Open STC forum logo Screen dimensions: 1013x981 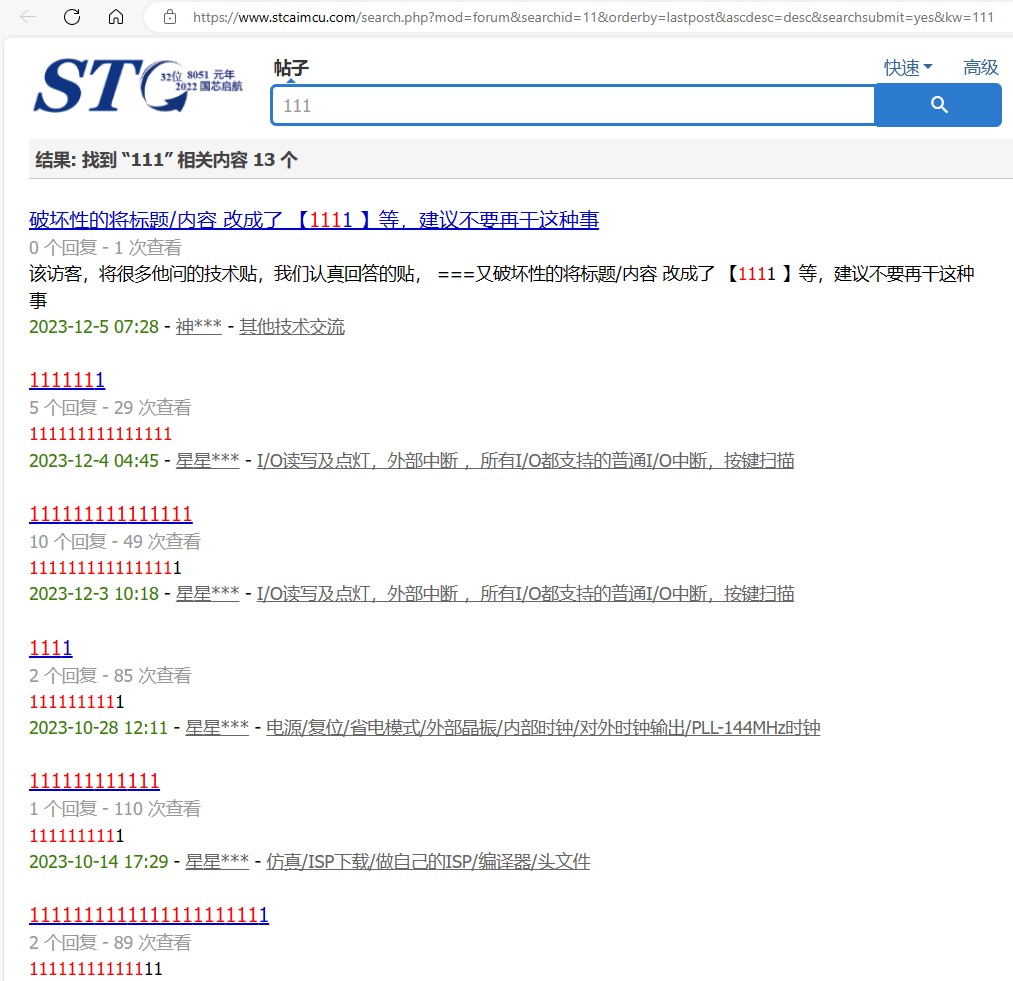pyautogui.click(x=138, y=86)
